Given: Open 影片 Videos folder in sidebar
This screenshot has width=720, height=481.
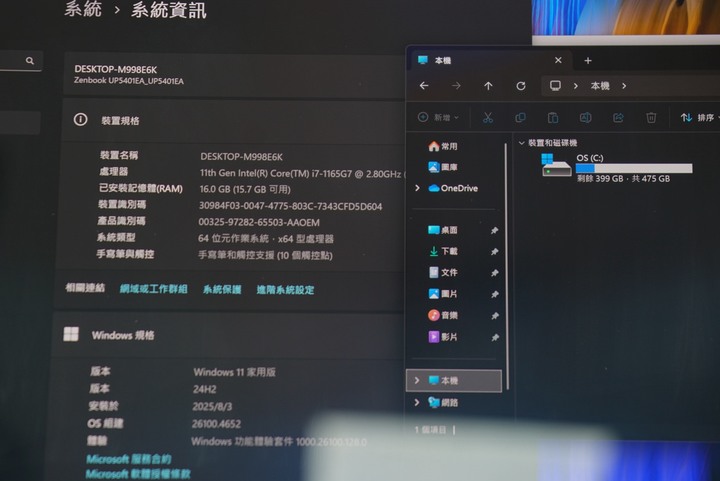Looking at the screenshot, I should pyautogui.click(x=443, y=336).
